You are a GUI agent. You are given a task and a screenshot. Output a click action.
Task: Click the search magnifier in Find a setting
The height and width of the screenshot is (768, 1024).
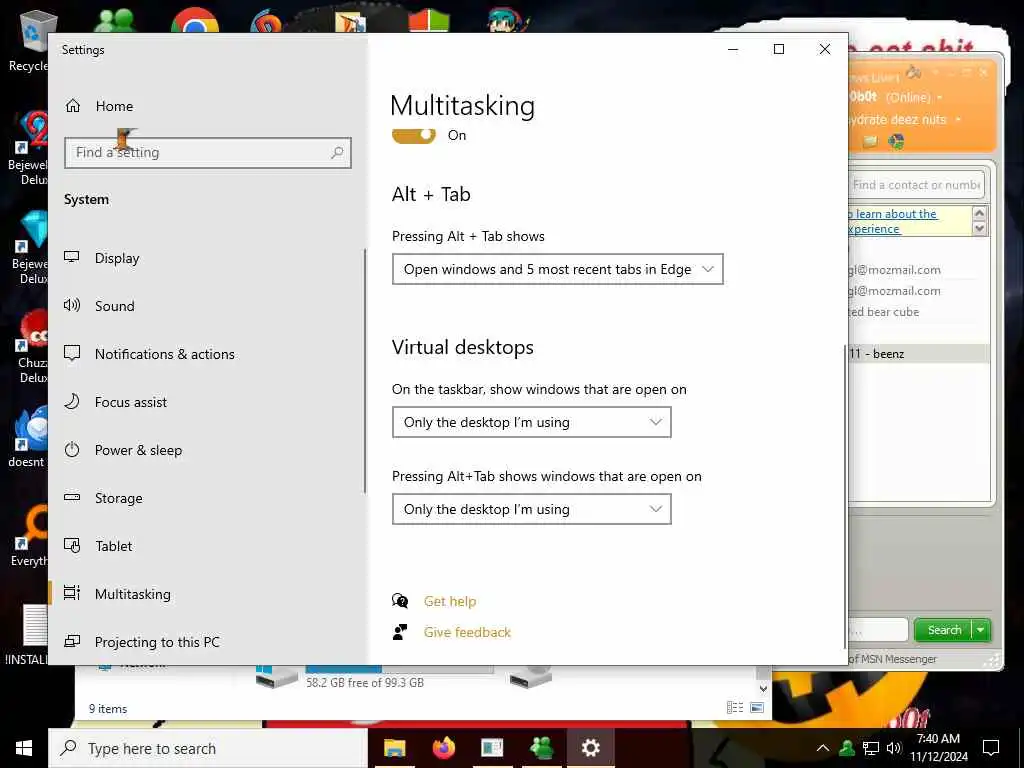pos(337,153)
